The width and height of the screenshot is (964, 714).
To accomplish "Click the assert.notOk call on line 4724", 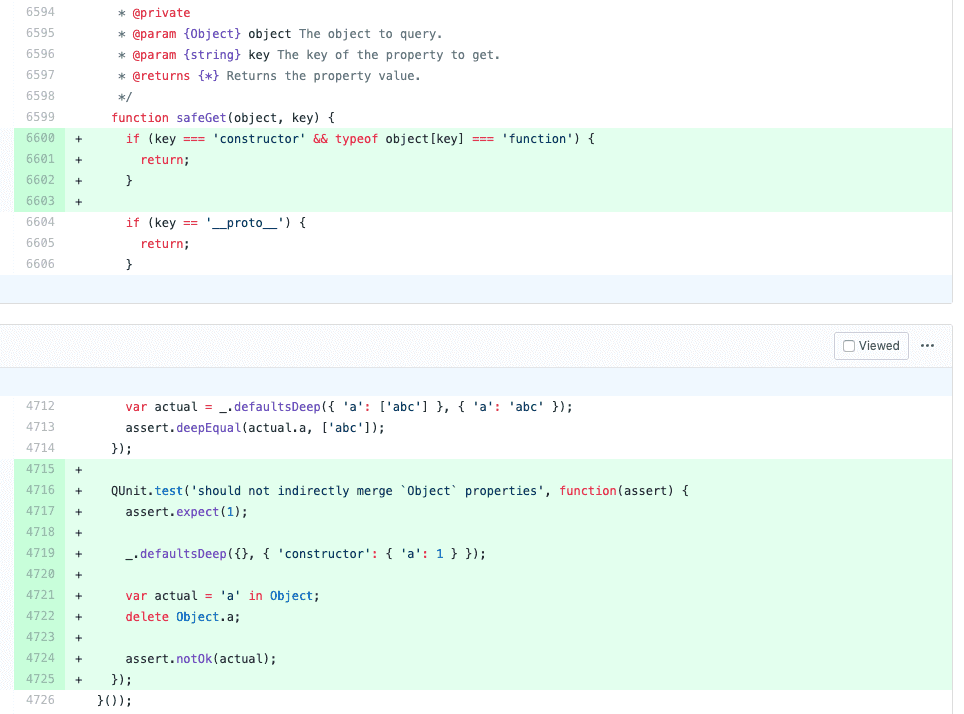I will [168, 659].
